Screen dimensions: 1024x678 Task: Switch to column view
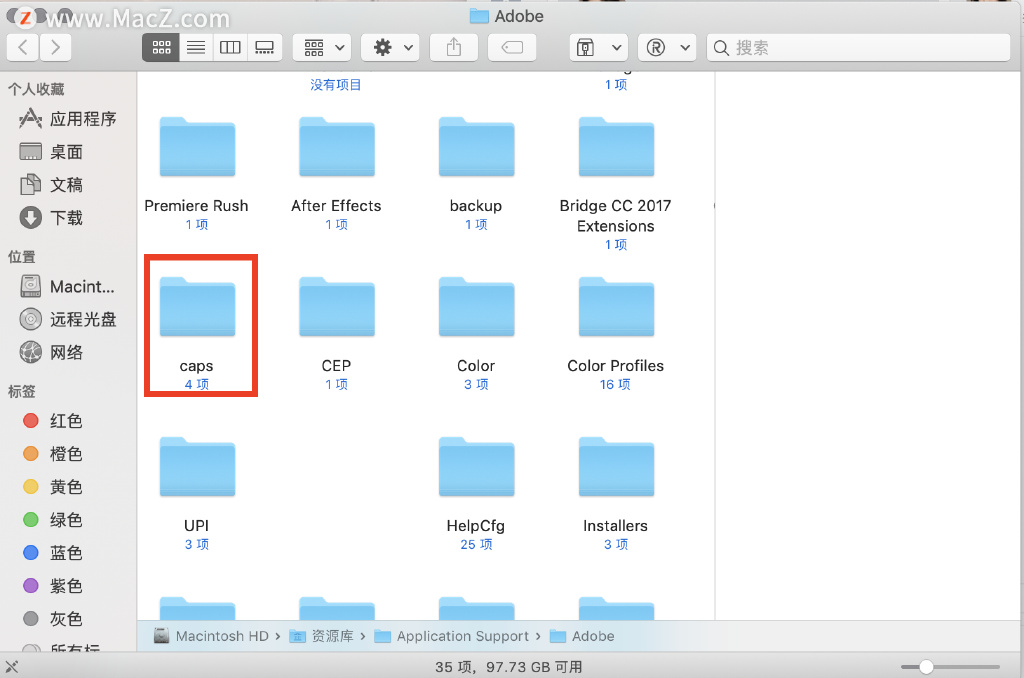pos(230,47)
